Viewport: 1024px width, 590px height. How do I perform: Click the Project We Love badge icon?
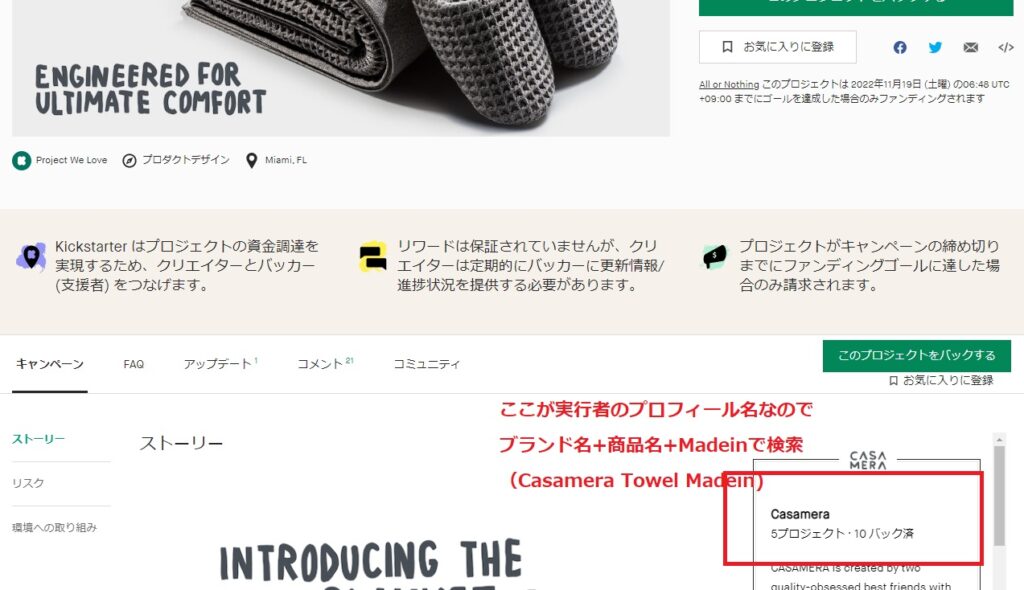tap(22, 160)
